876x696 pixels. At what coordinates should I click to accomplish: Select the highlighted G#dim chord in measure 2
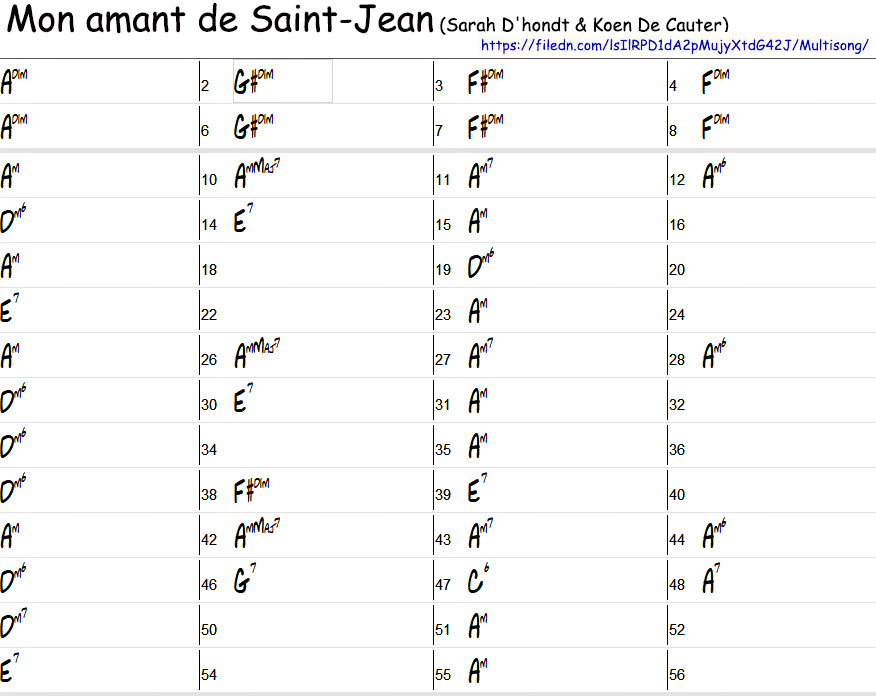(254, 82)
